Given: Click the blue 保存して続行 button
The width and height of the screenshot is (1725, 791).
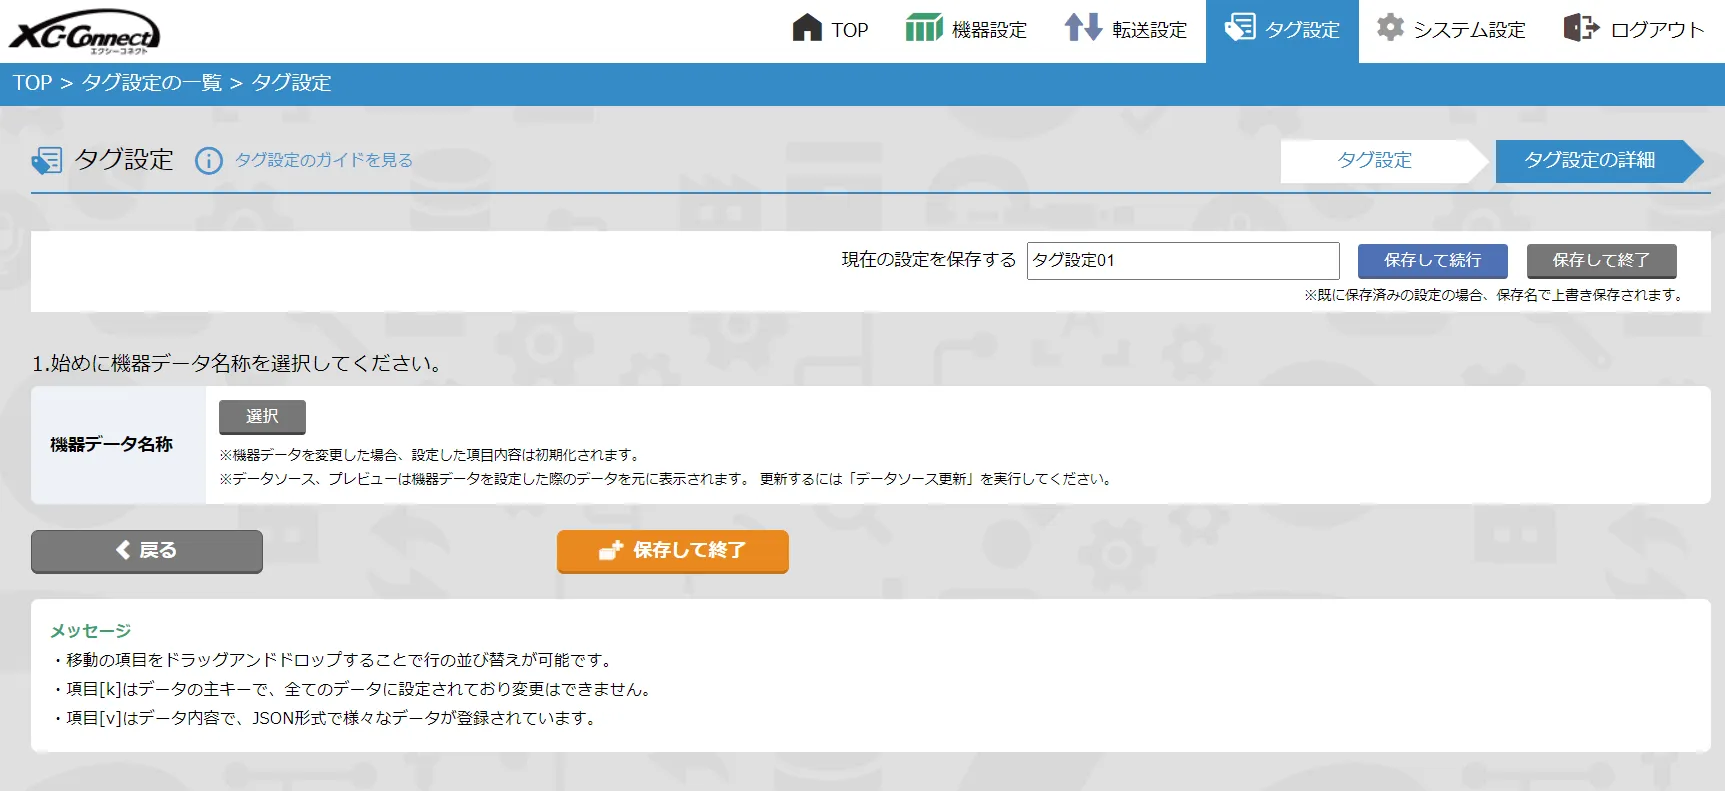Looking at the screenshot, I should pyautogui.click(x=1433, y=261).
